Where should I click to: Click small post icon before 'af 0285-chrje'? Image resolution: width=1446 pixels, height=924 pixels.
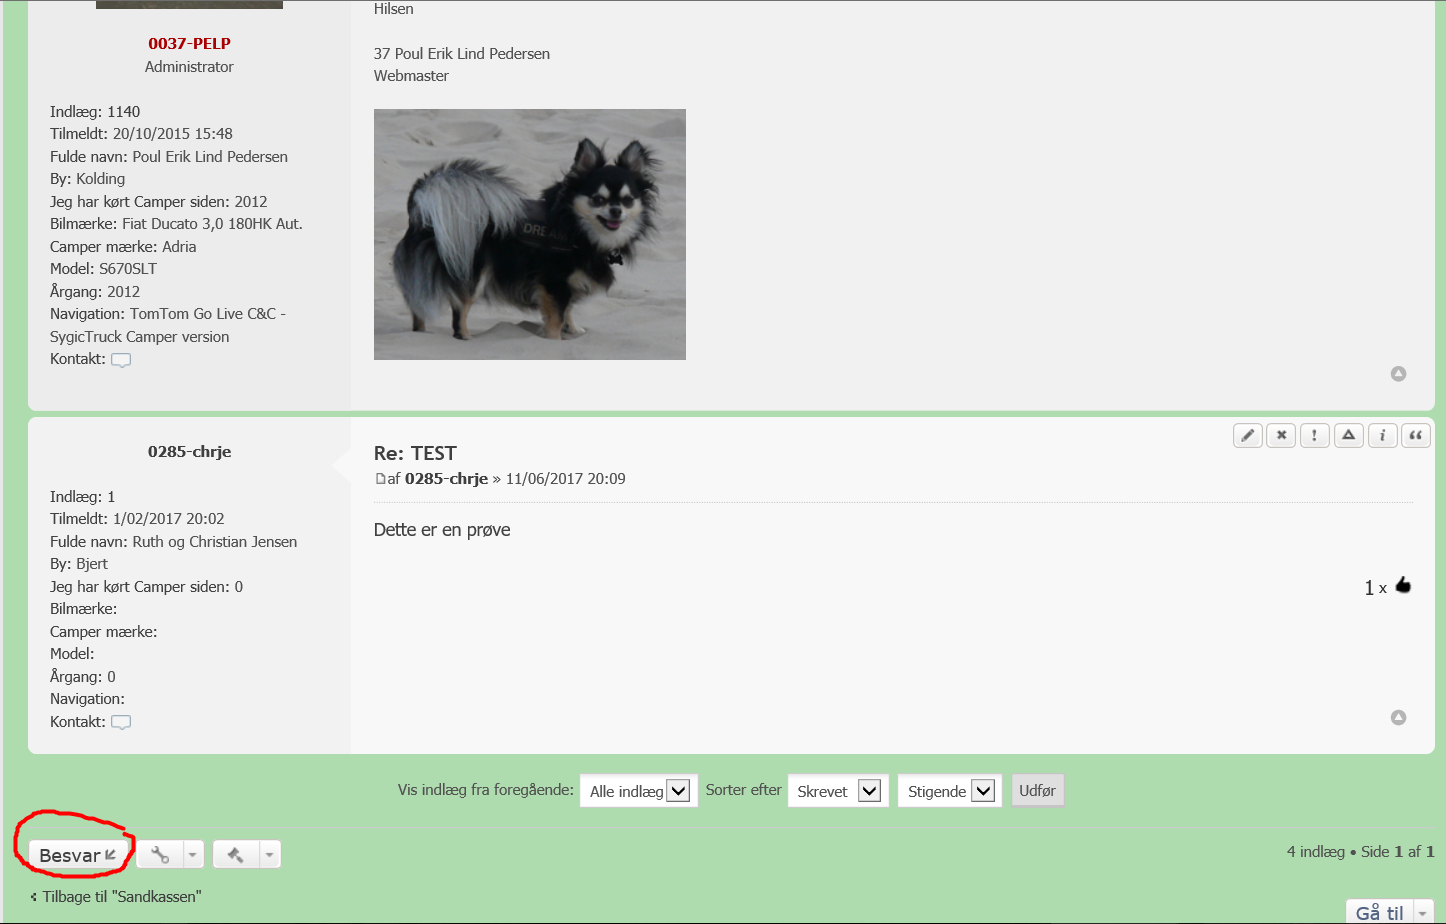[380, 479]
